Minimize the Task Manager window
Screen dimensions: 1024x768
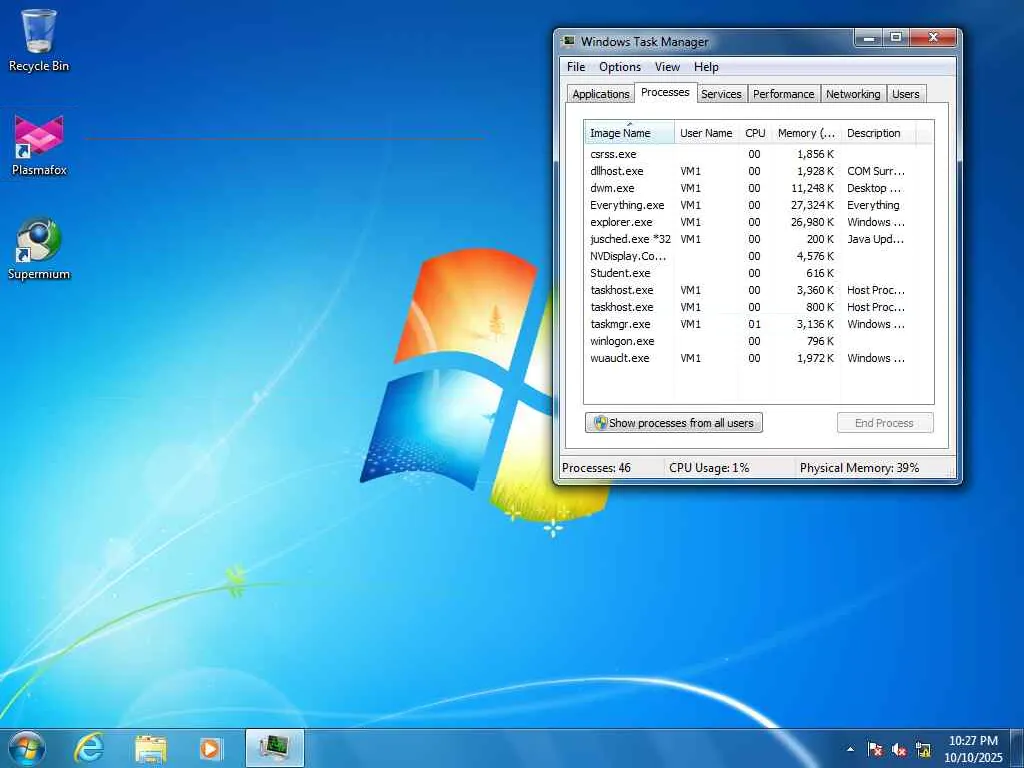869,39
